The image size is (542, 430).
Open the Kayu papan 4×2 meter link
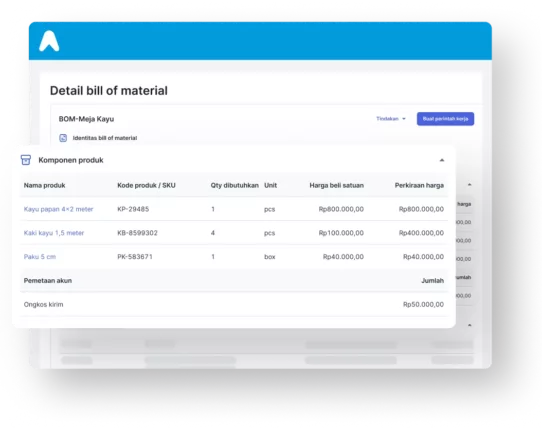point(58,209)
